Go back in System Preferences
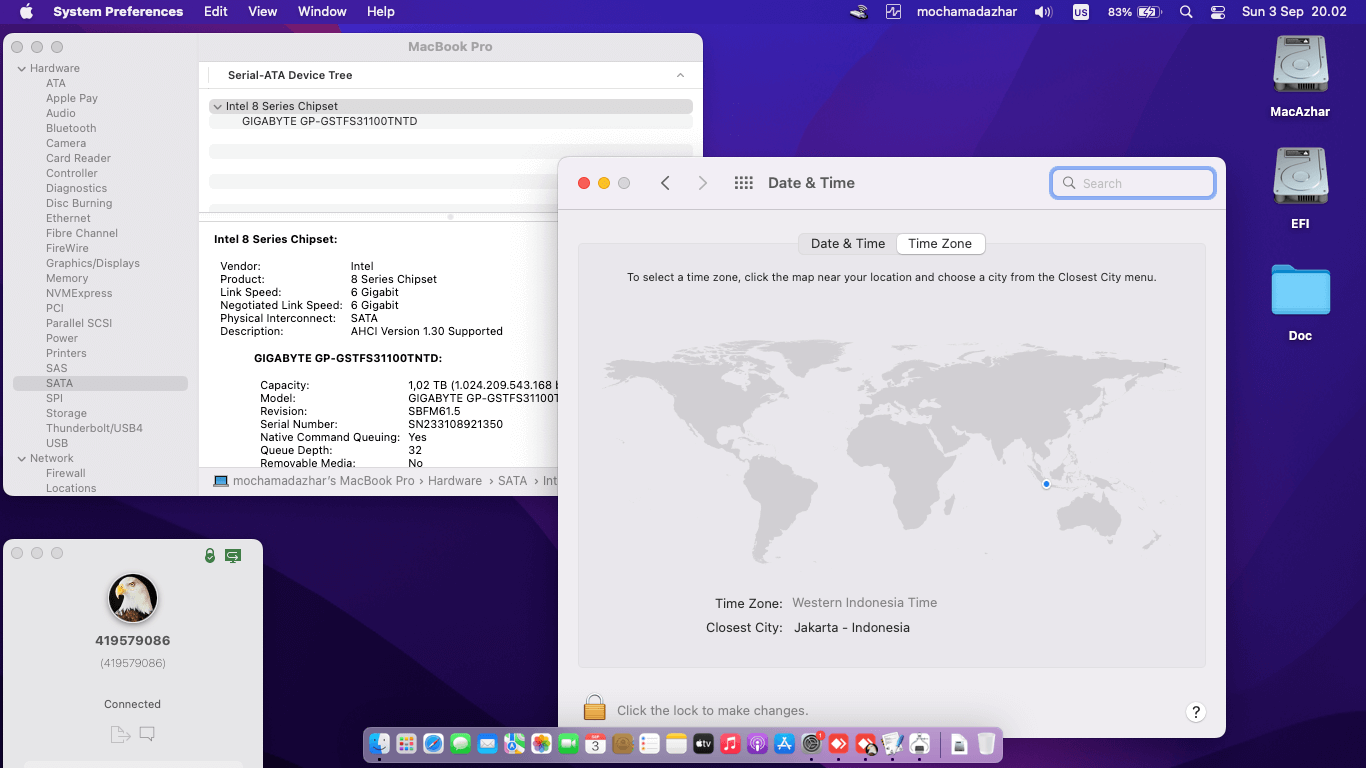This screenshot has height=768, width=1366. (x=665, y=183)
